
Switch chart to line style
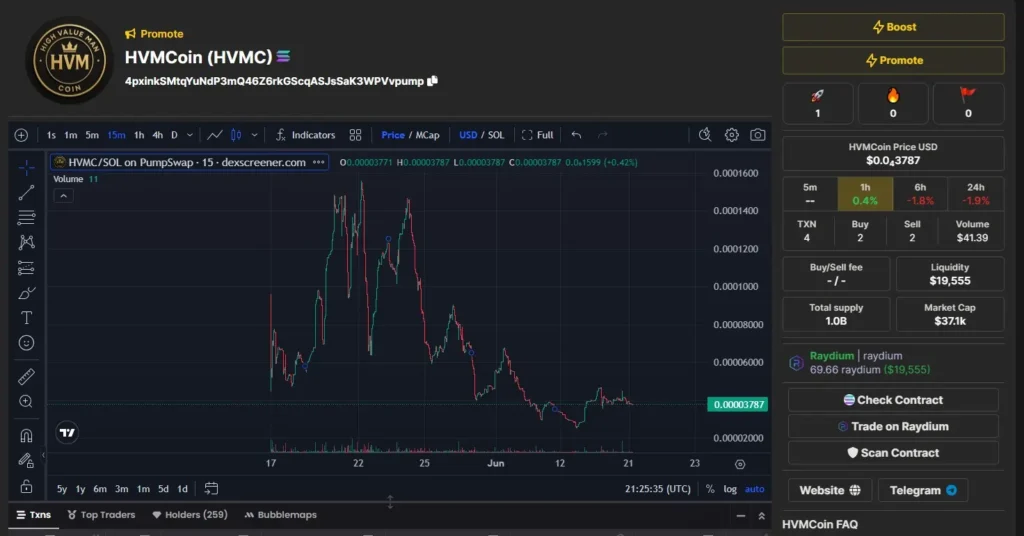click(214, 135)
